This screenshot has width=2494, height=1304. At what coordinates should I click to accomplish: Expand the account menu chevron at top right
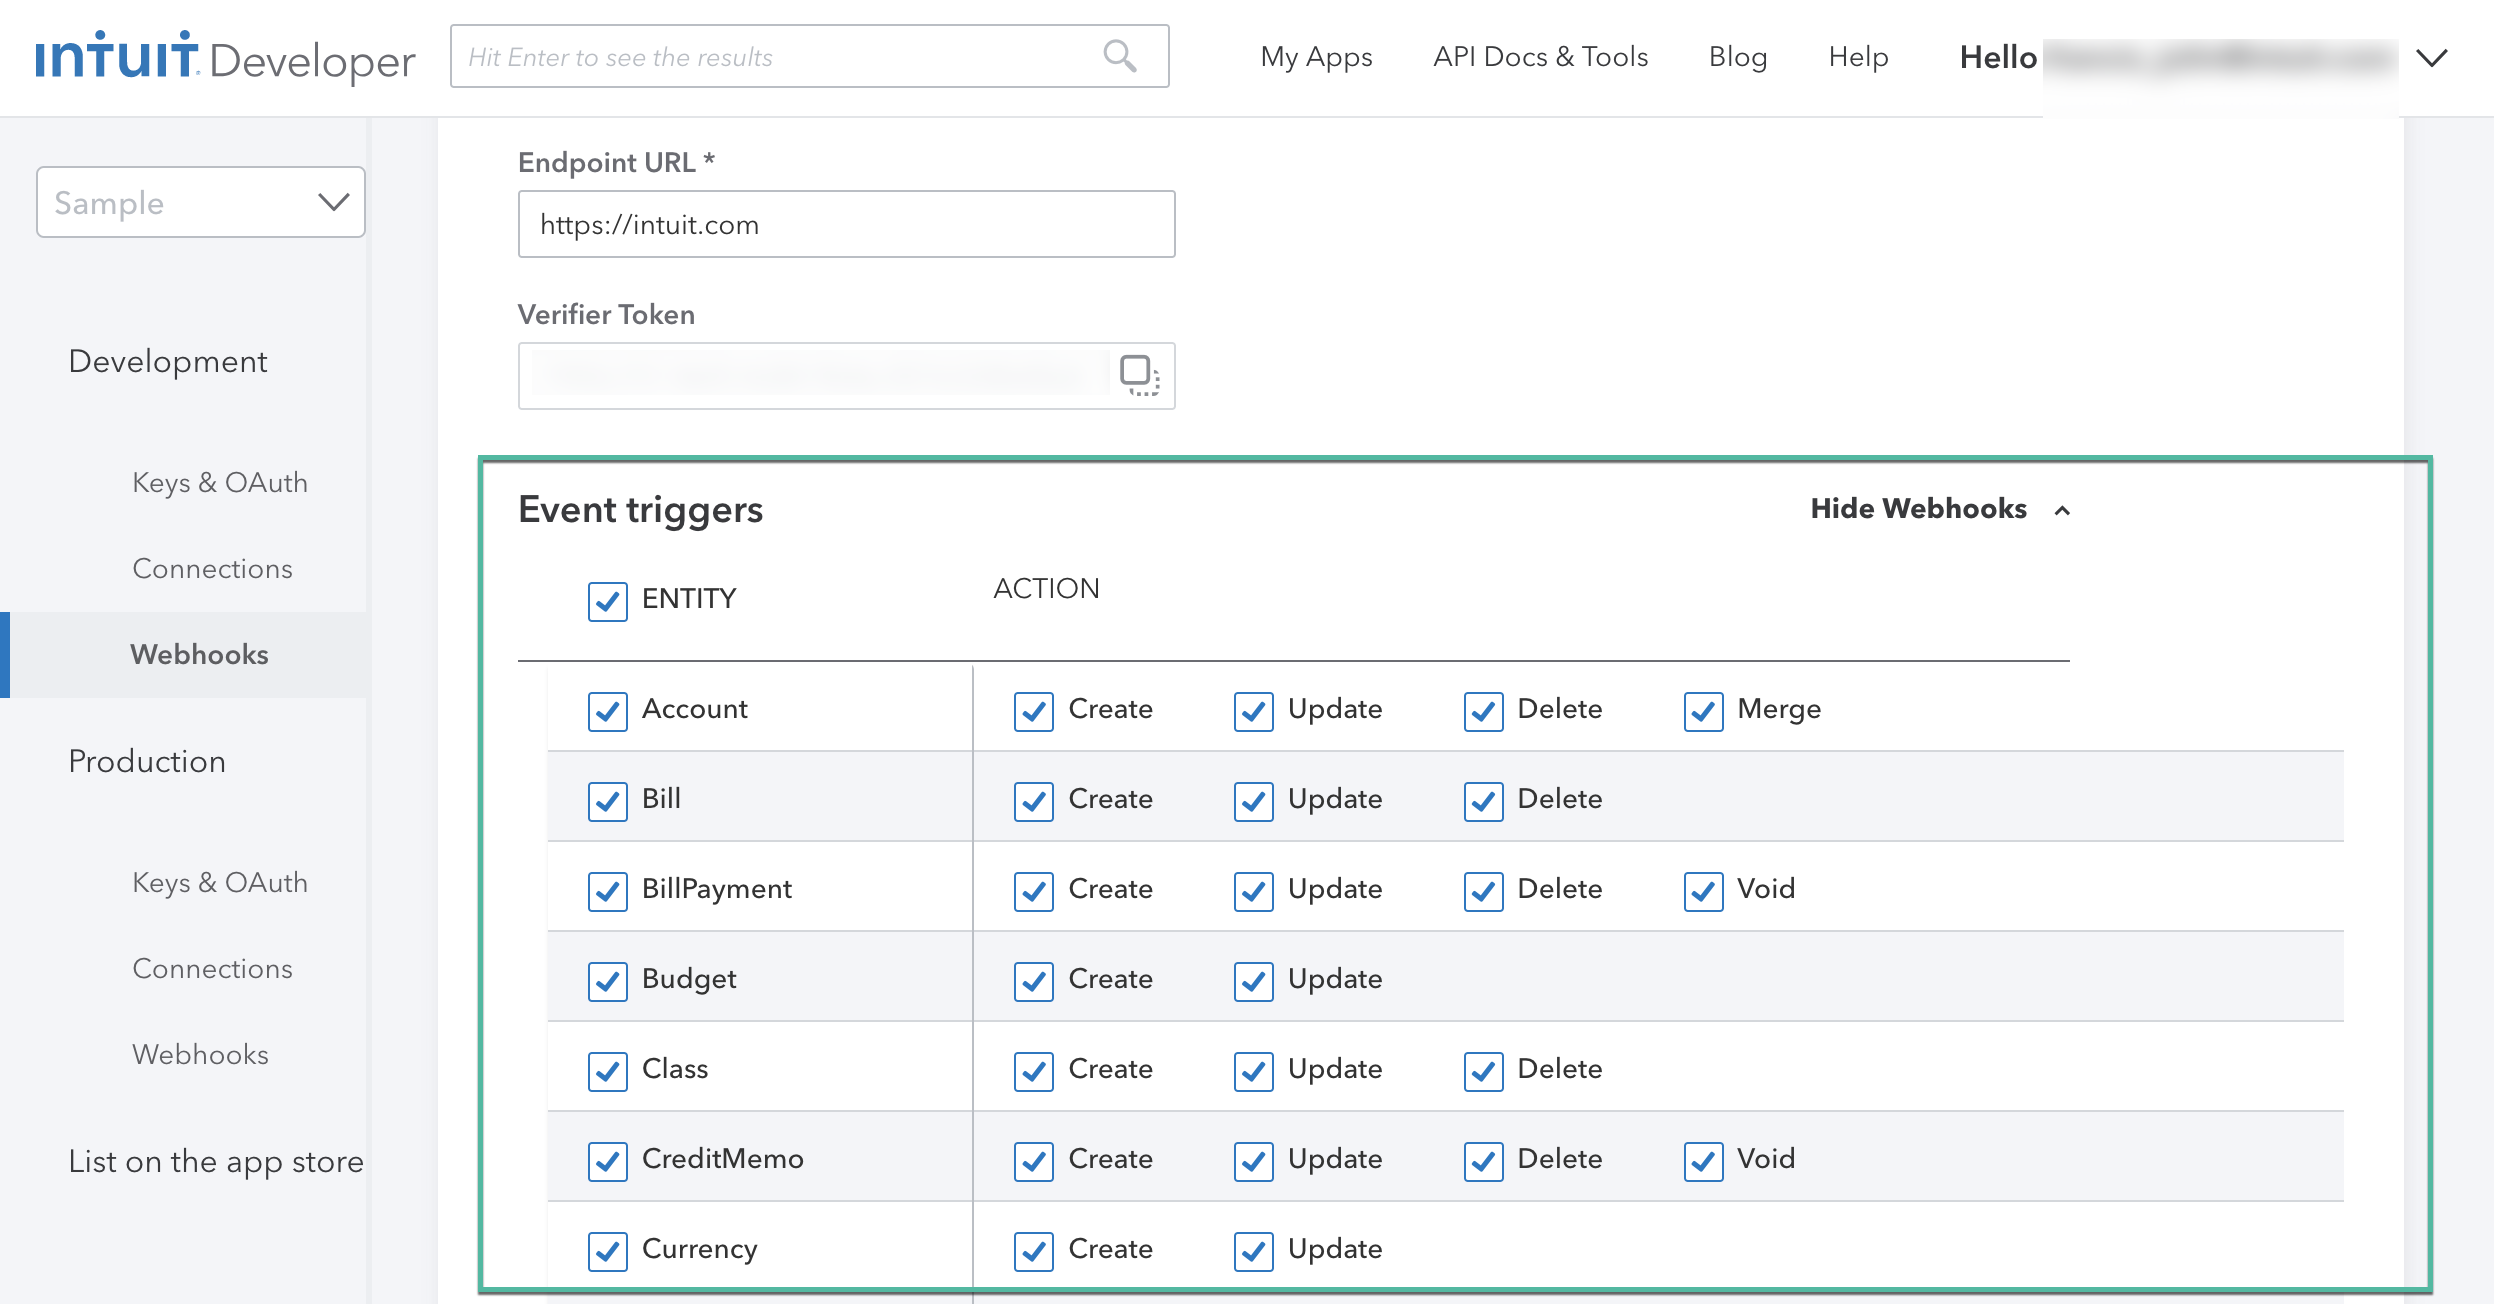(x=2432, y=58)
